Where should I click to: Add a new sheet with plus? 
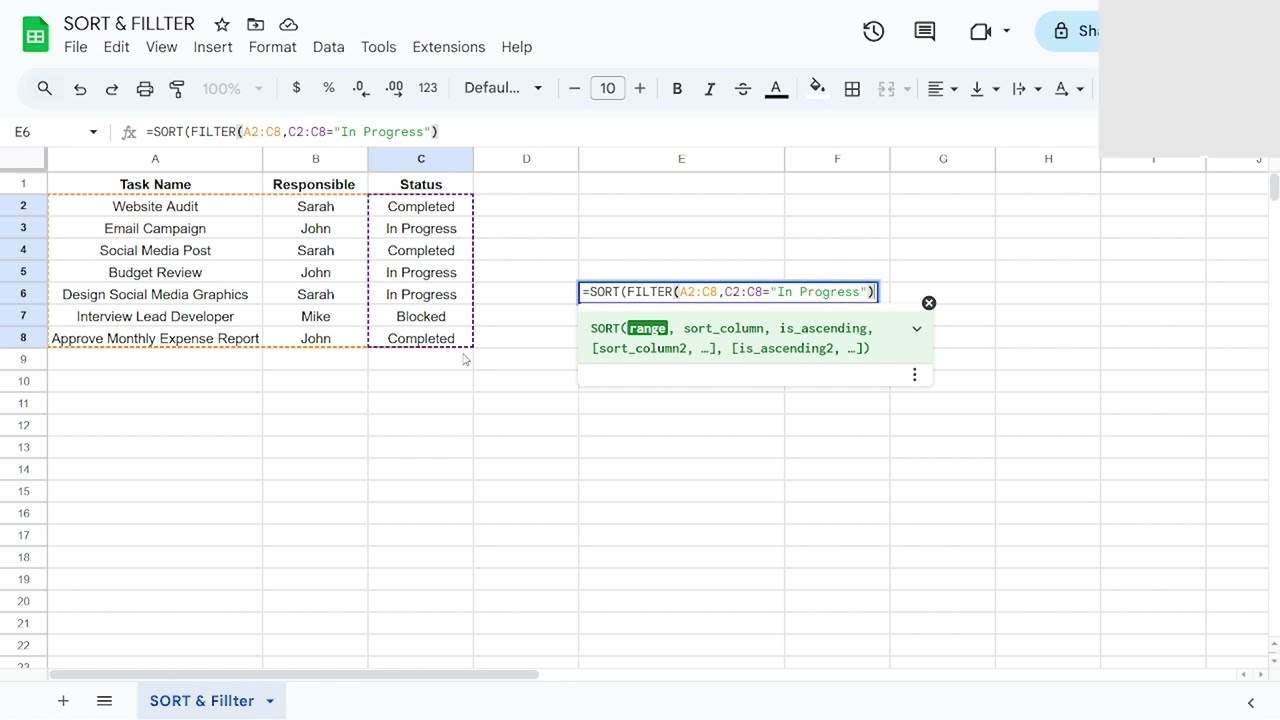63,701
